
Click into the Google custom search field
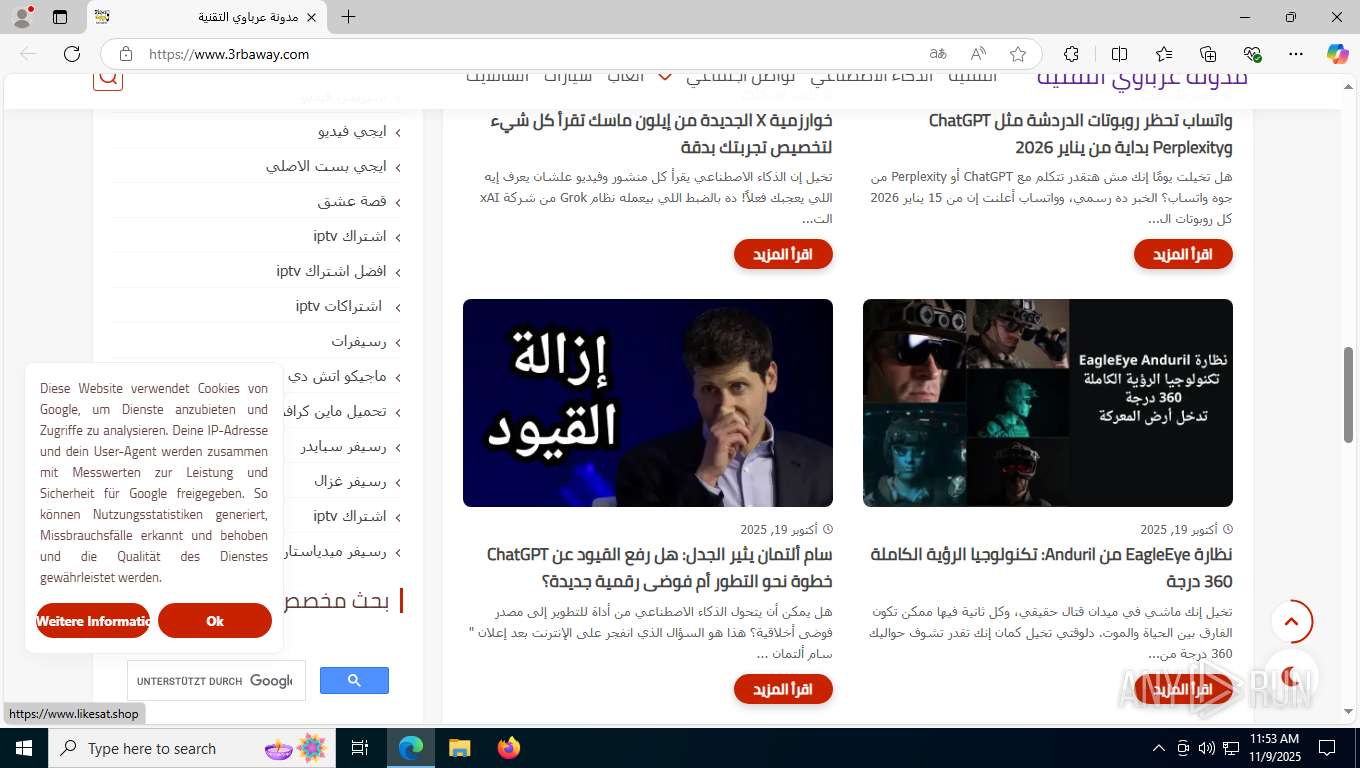pos(216,681)
